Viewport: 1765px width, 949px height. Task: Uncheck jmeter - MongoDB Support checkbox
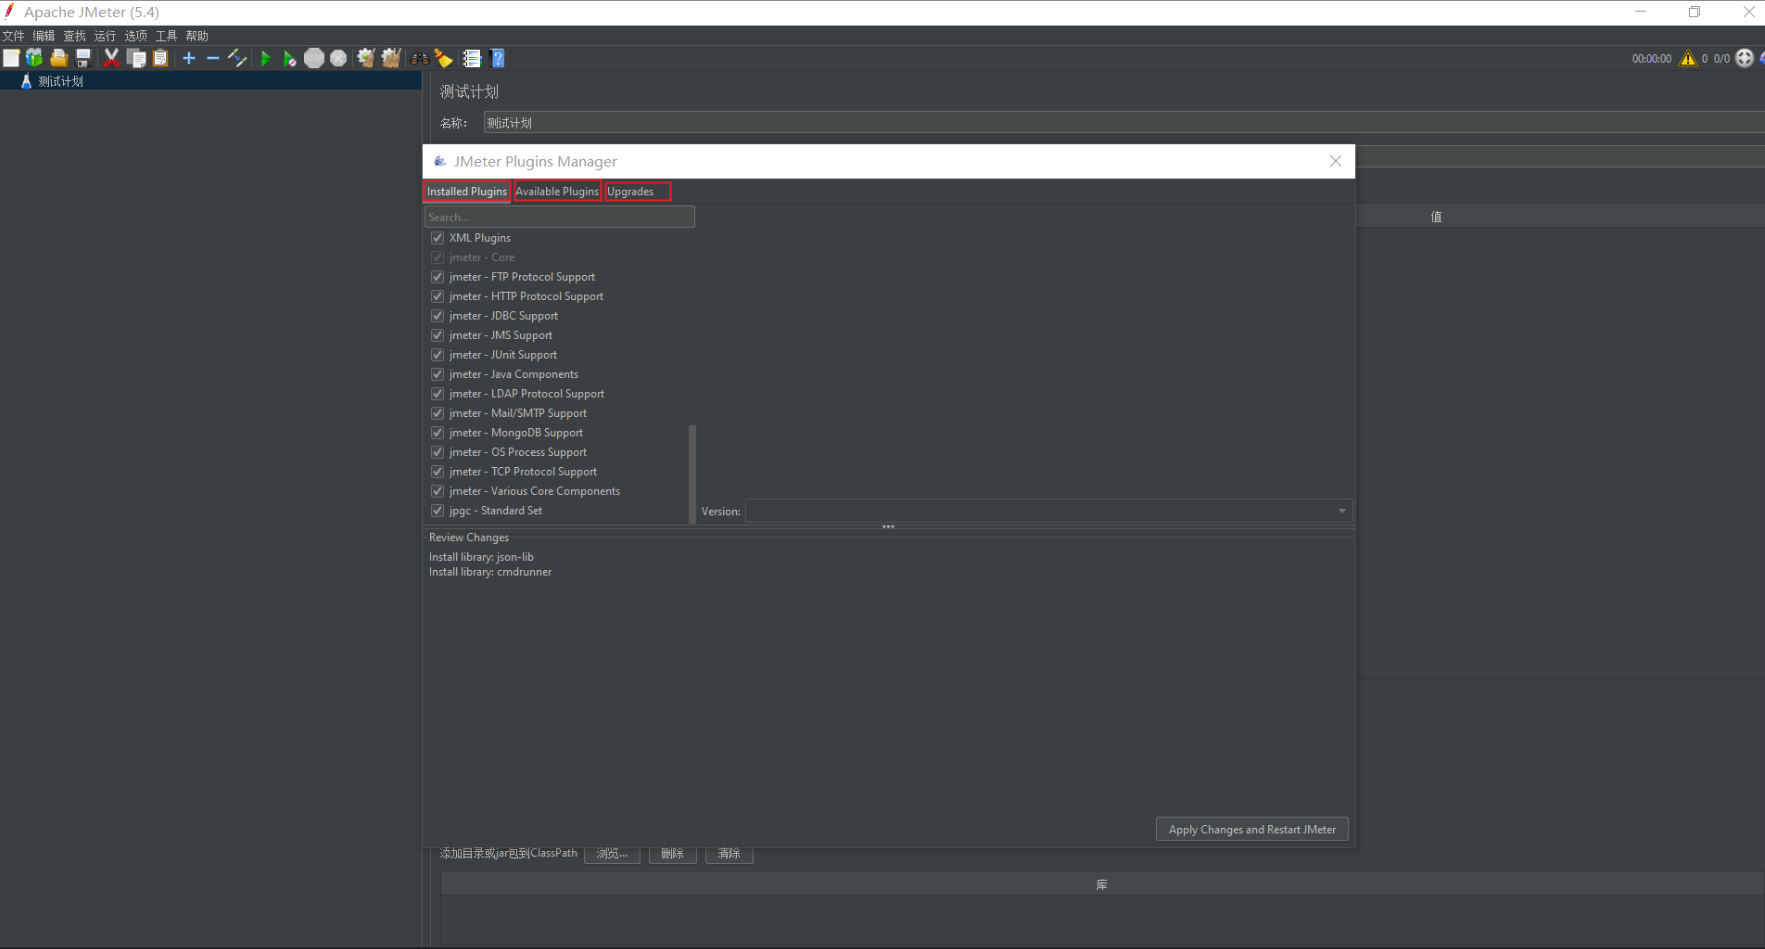437,433
